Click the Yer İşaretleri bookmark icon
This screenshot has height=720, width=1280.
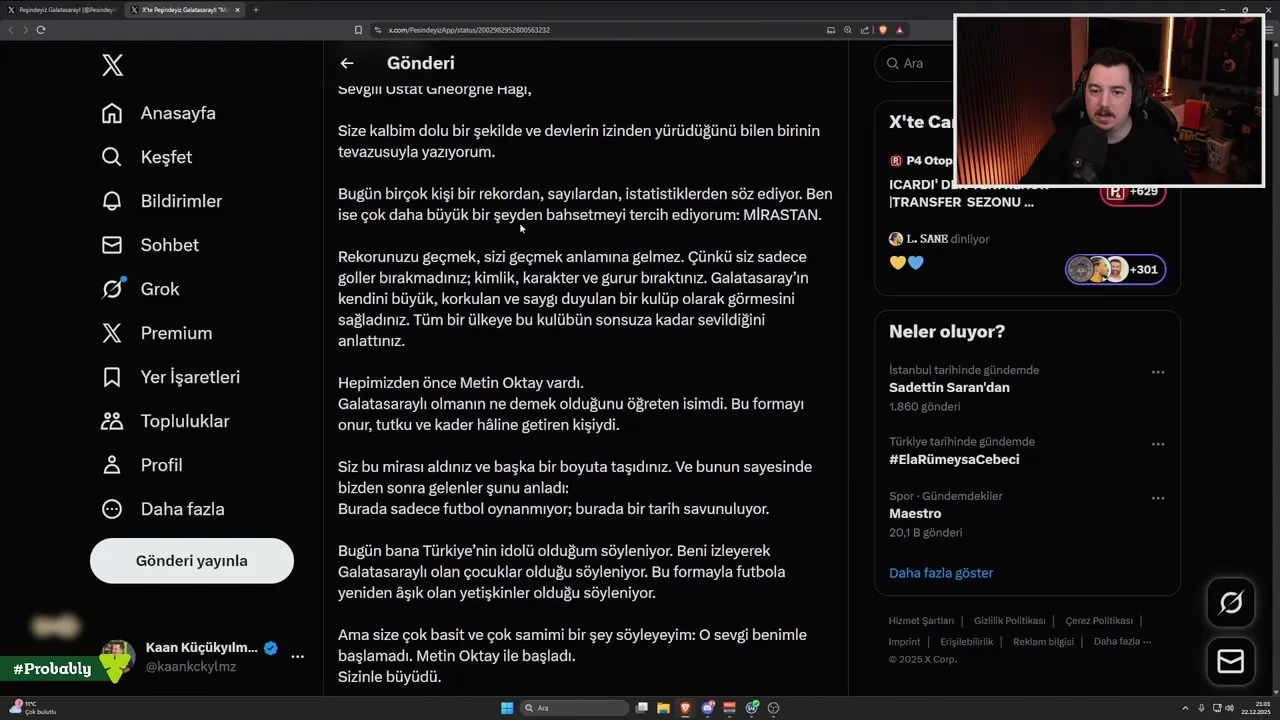pyautogui.click(x=112, y=377)
